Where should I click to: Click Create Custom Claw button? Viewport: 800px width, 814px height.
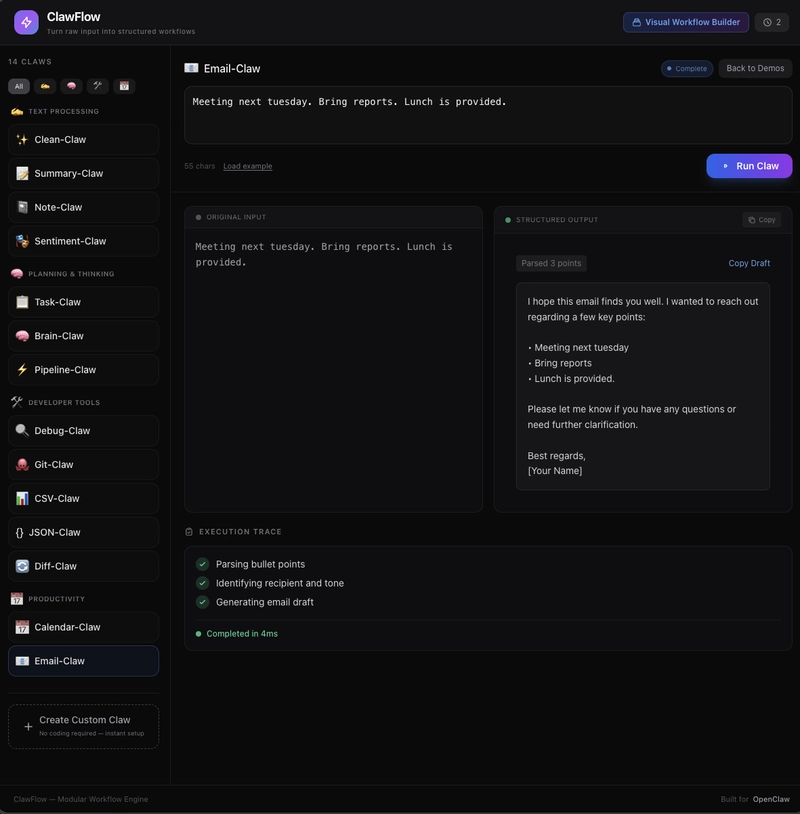pos(83,726)
